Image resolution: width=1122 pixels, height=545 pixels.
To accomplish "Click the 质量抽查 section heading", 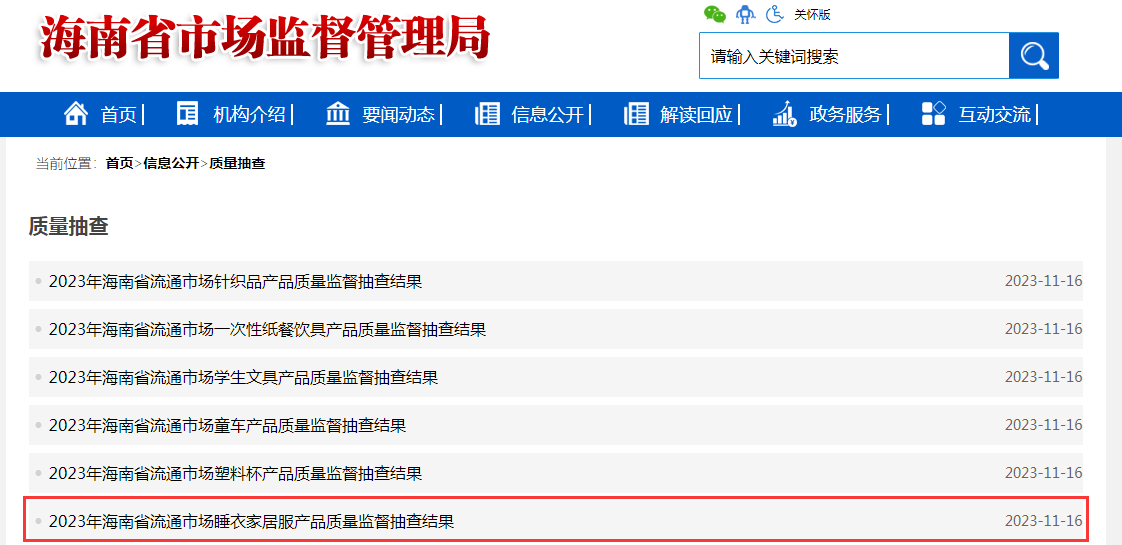I will [69, 227].
